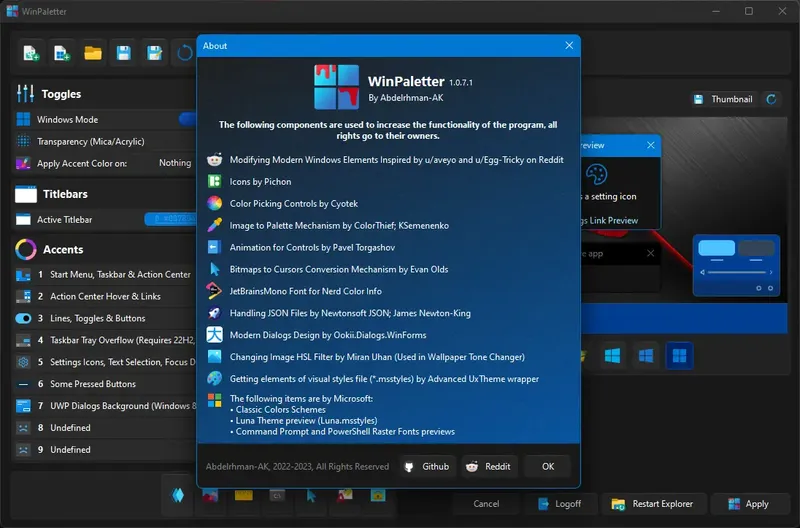Select the flat Windows 8 logo preview style
Image resolution: width=800 pixels, height=528 pixels.
tap(612, 355)
